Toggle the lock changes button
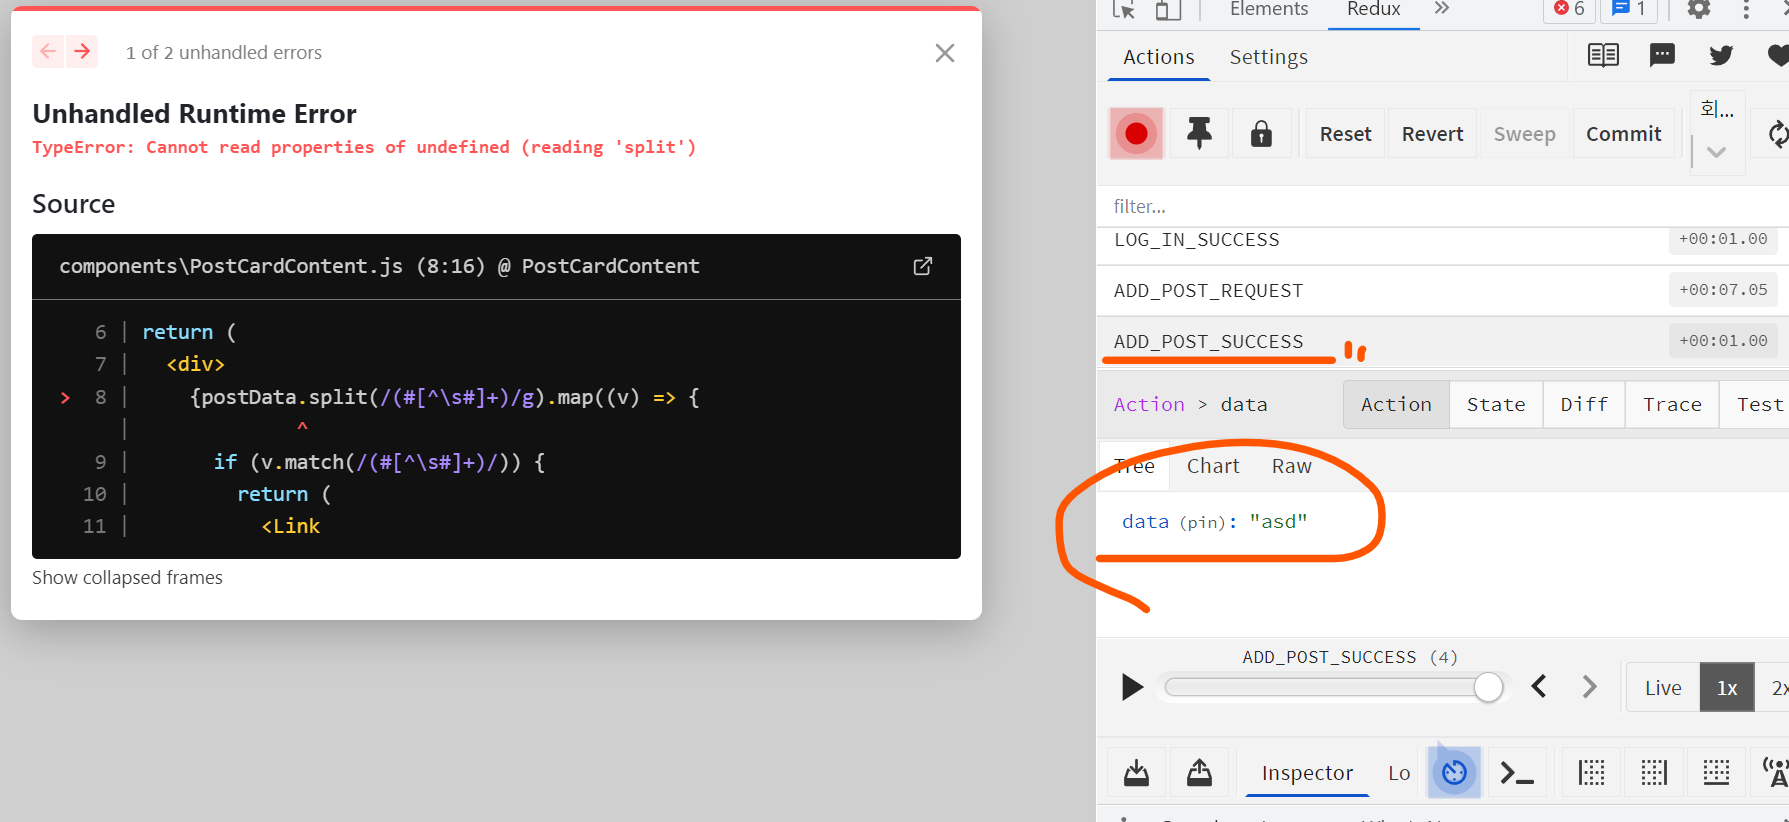This screenshot has height=822, width=1789. pos(1261,134)
